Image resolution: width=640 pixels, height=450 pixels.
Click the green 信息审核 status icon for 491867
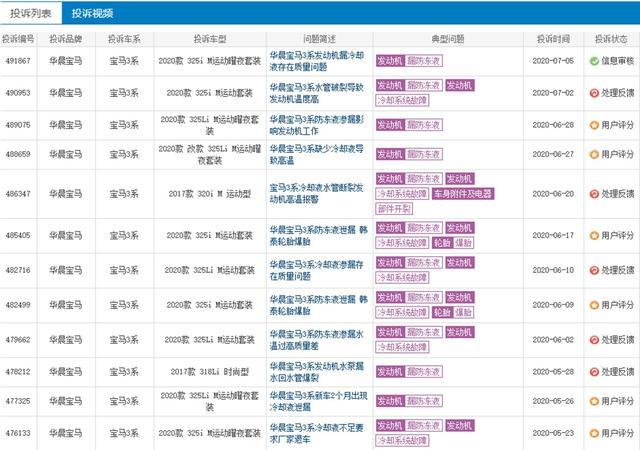594,61
